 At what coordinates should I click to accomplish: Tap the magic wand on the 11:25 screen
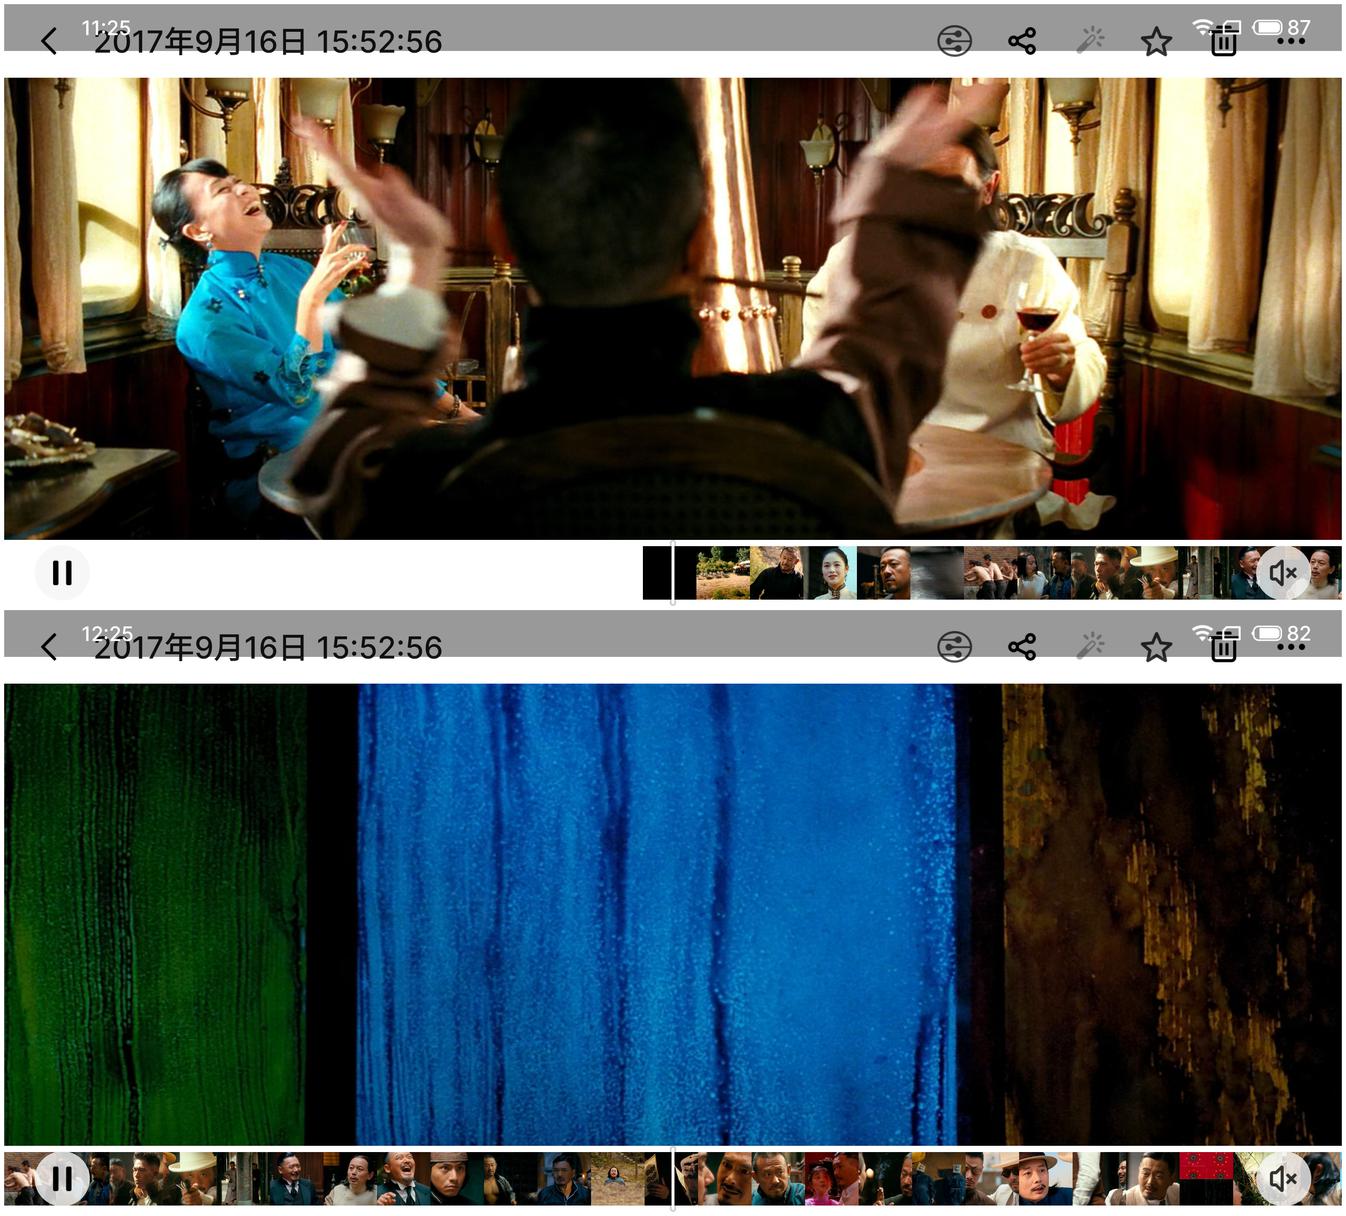tap(1089, 41)
